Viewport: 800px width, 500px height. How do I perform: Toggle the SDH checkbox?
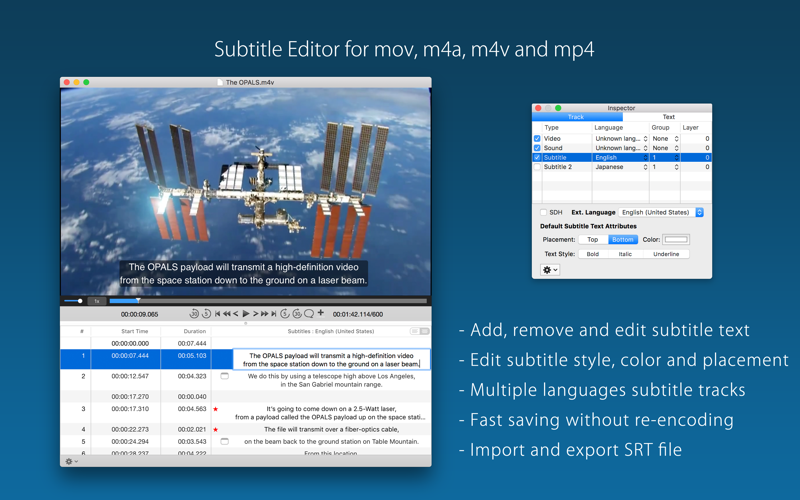point(544,212)
